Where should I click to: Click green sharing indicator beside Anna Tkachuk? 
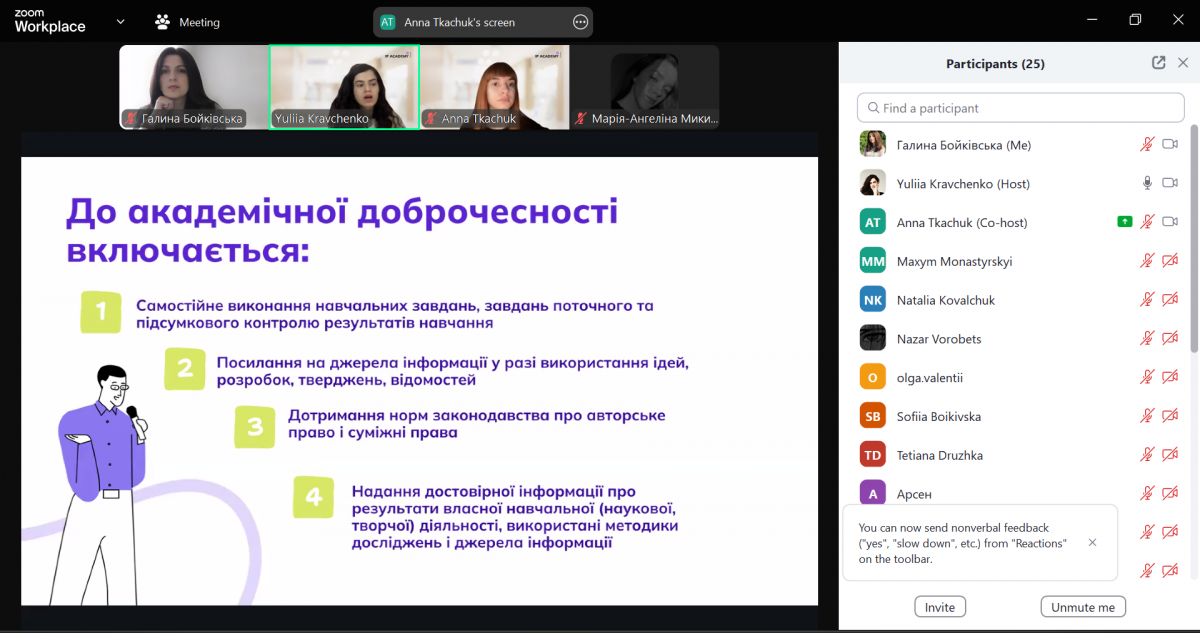coord(1125,222)
